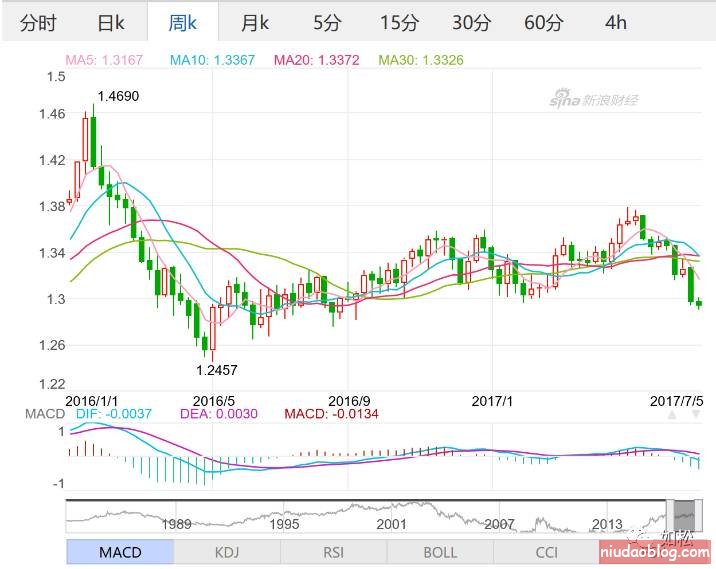Show the CCI indicator

tap(547, 552)
